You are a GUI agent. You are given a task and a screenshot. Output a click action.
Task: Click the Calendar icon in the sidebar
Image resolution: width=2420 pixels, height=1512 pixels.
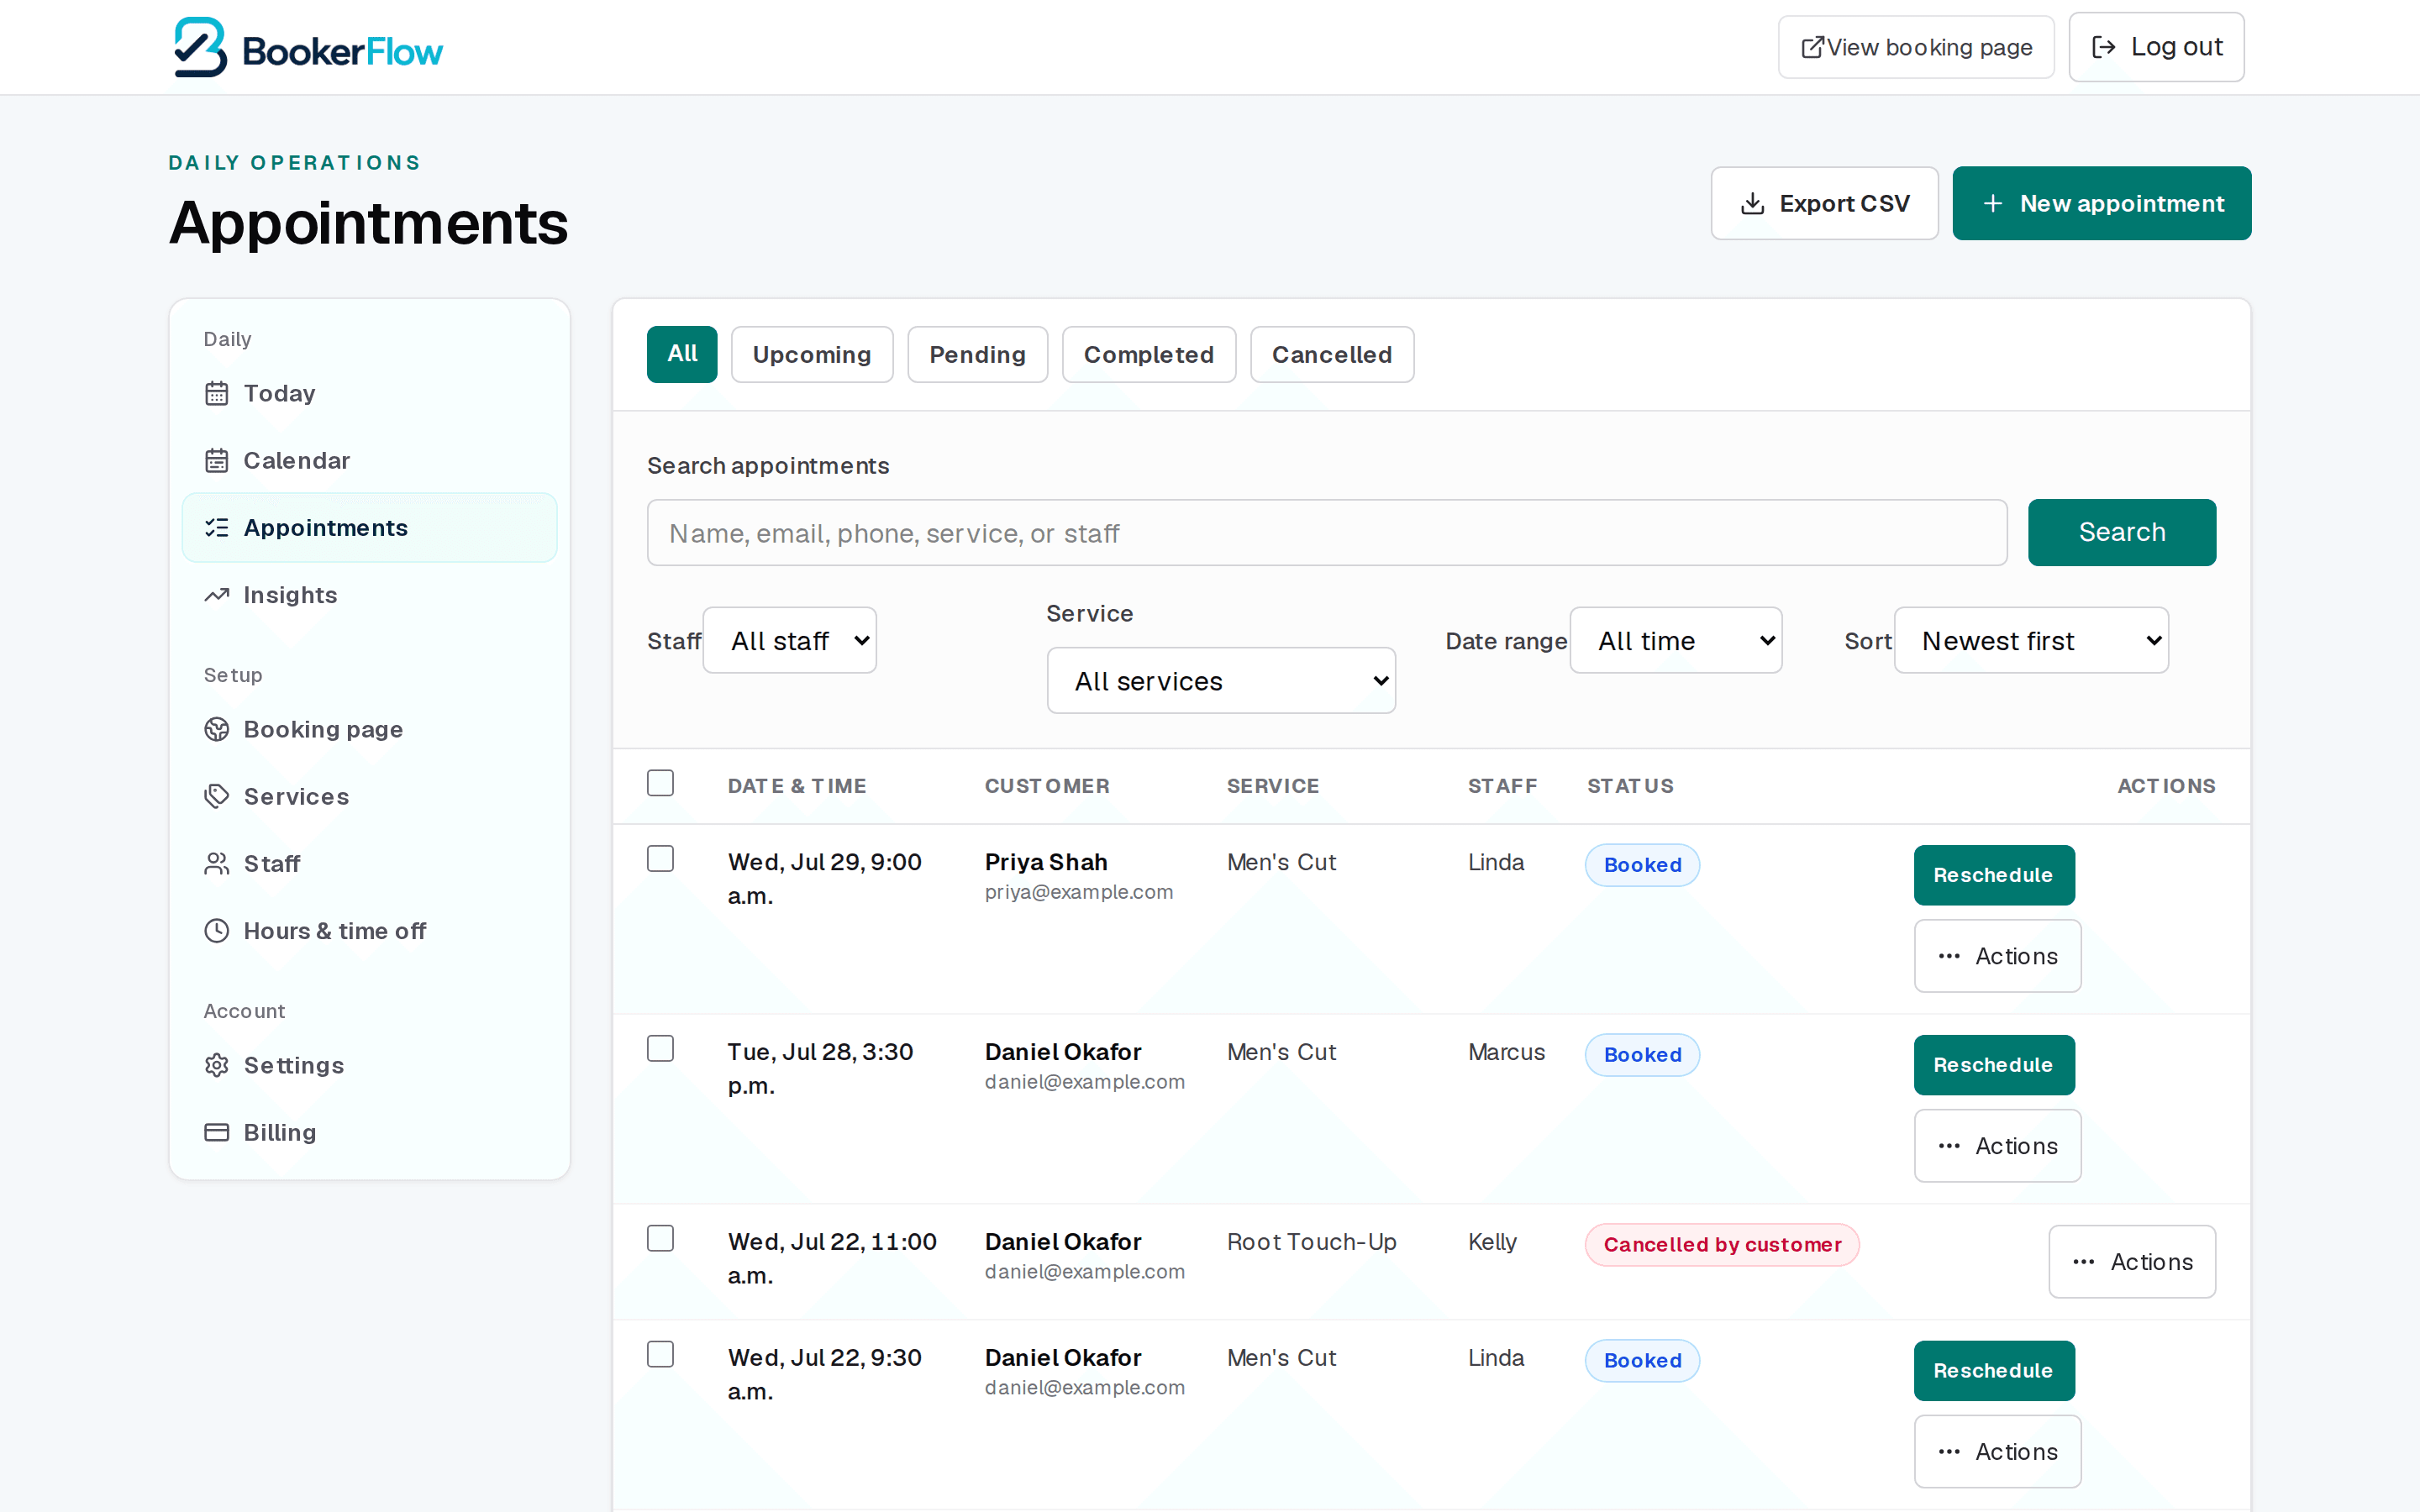point(217,461)
